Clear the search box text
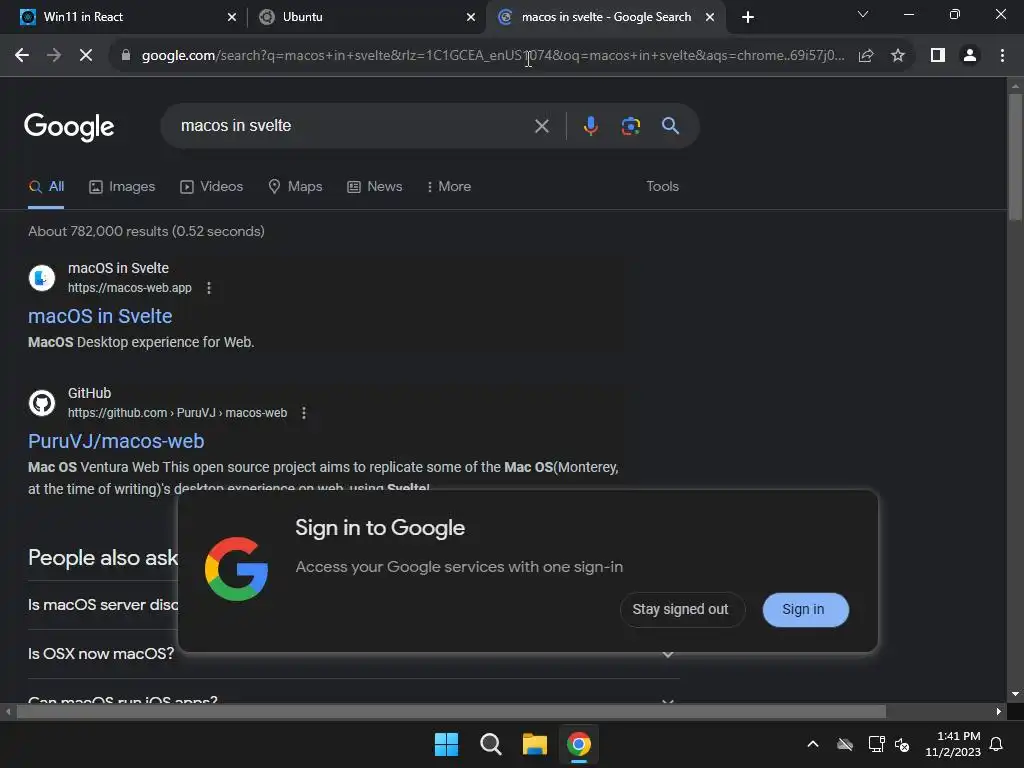1024x768 pixels. (x=541, y=126)
